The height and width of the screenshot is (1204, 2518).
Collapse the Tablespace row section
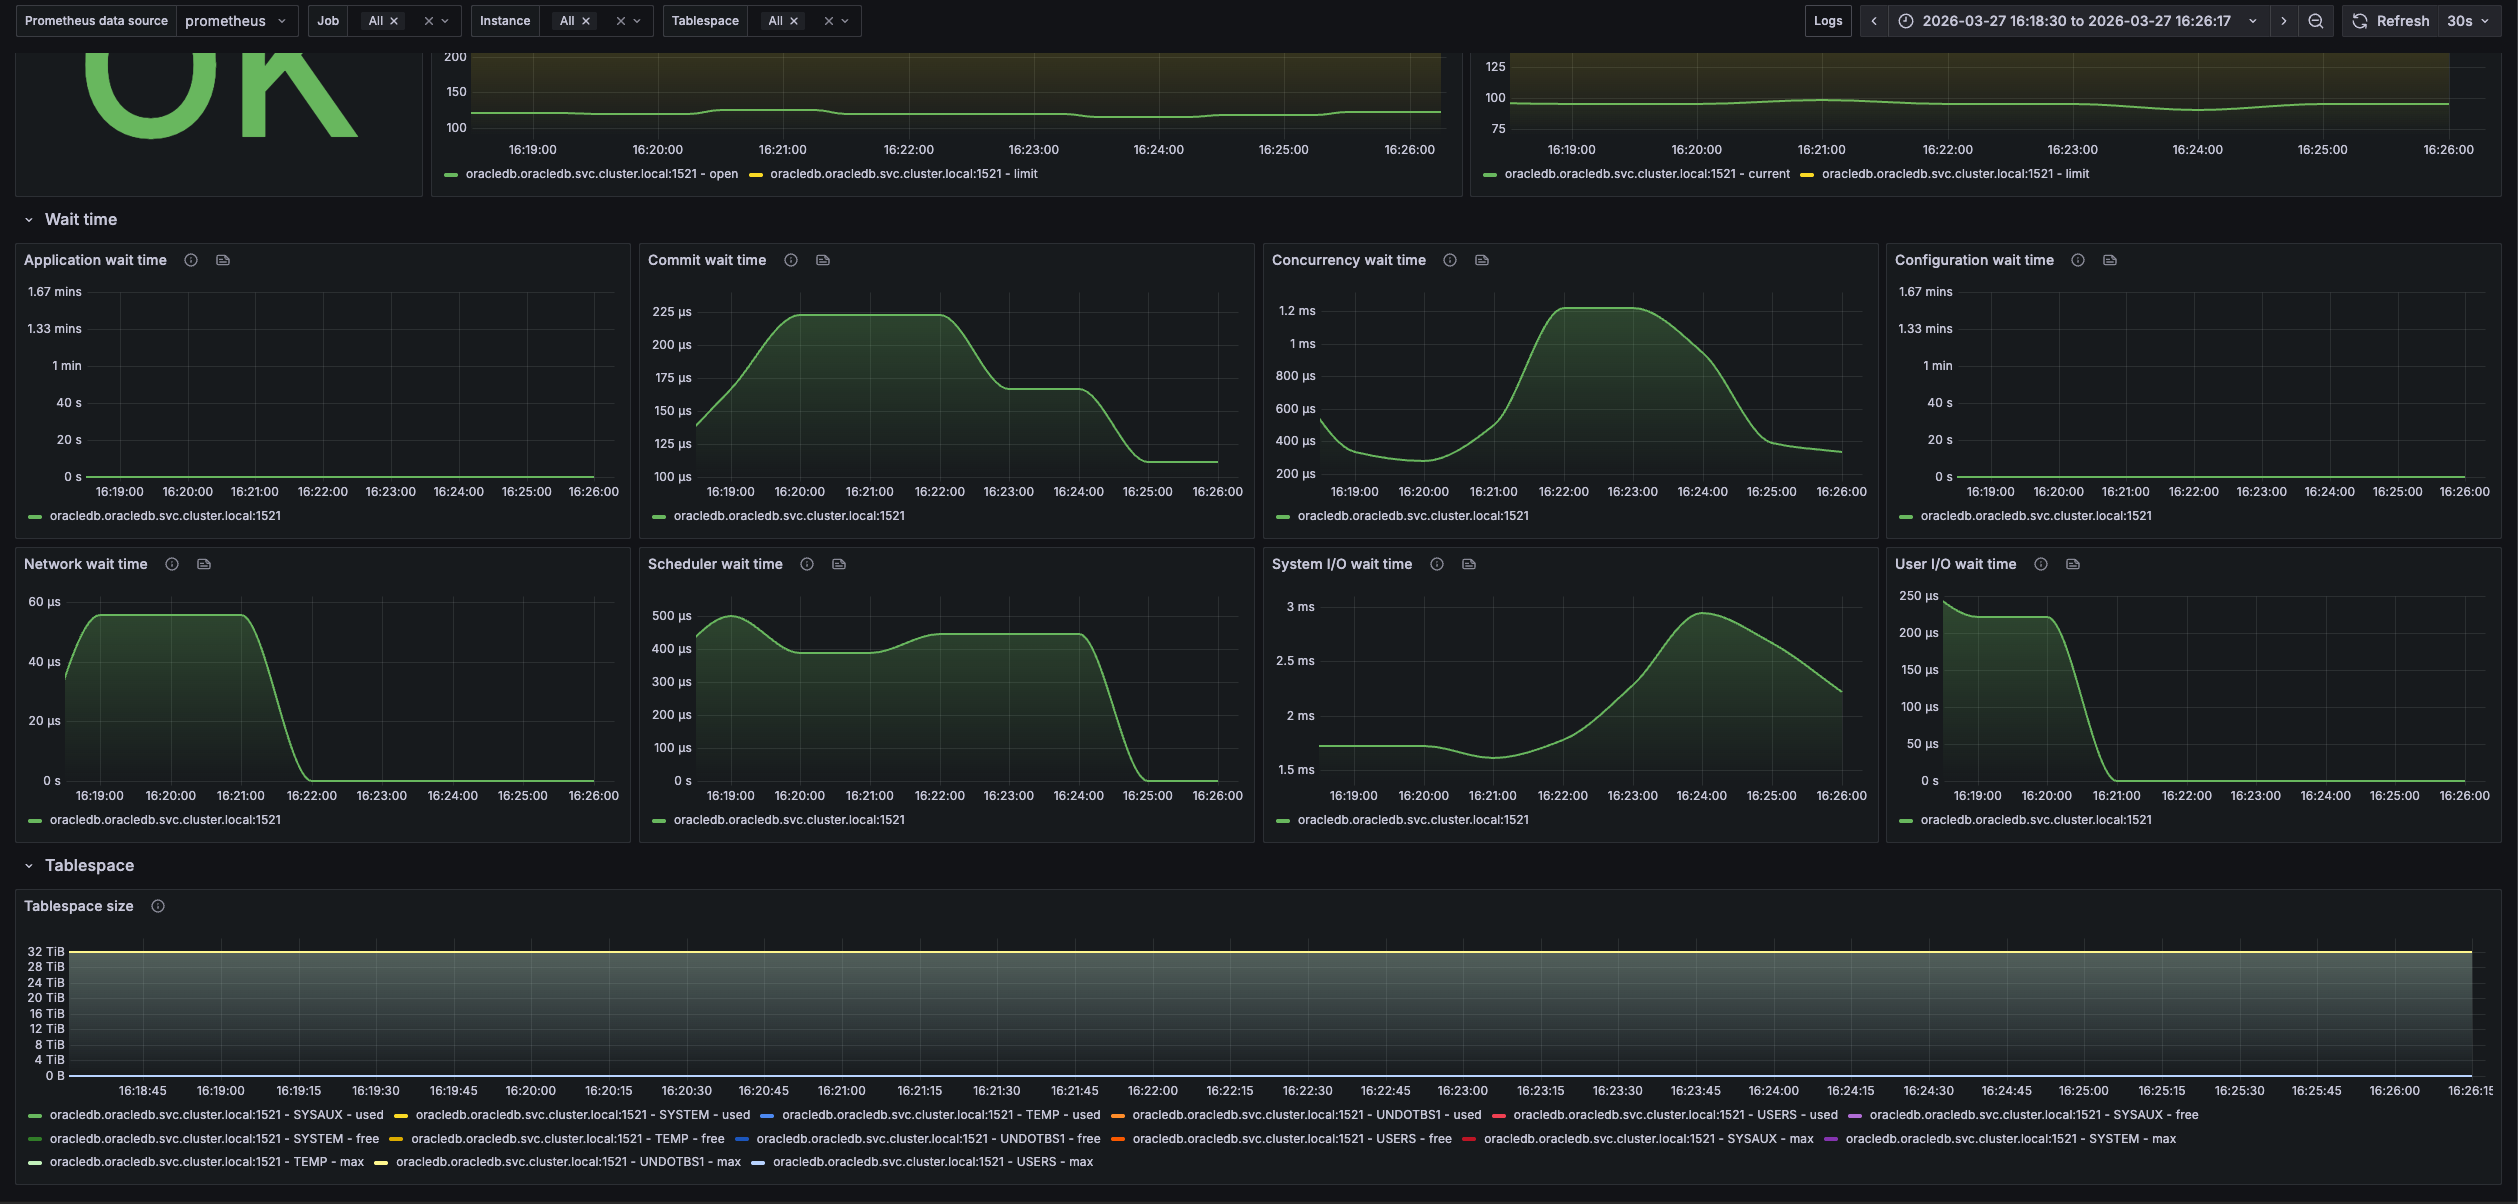coord(29,866)
